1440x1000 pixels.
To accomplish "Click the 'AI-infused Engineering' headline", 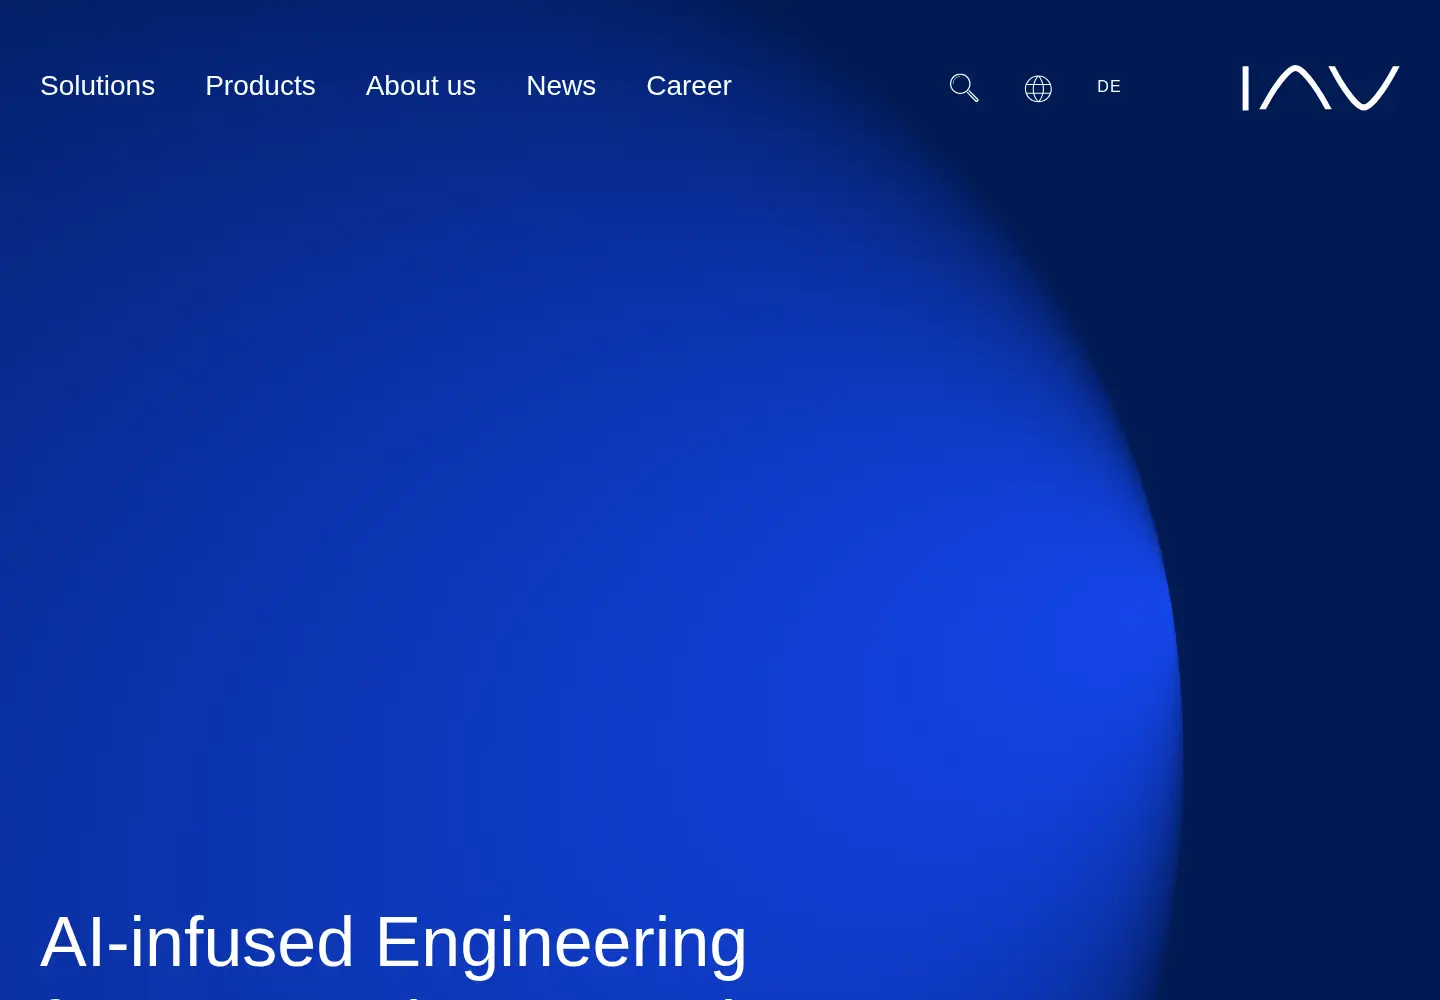I will coord(394,942).
